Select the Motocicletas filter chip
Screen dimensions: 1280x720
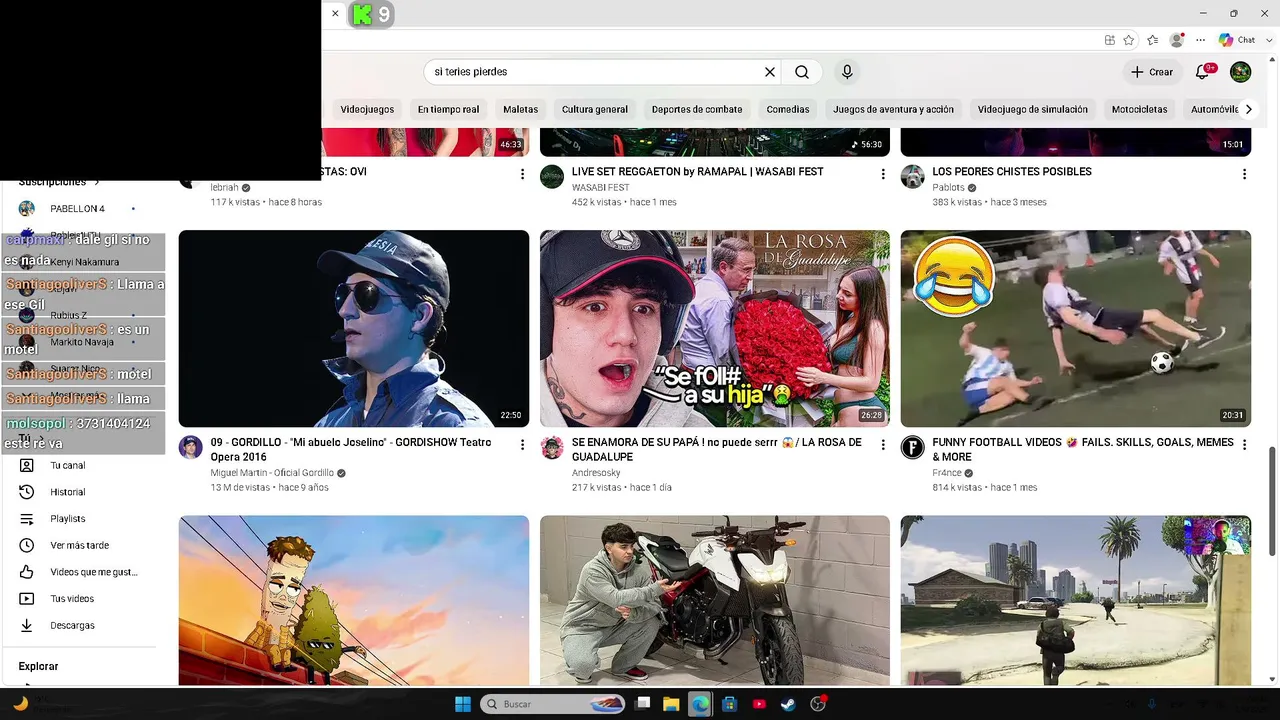point(1139,109)
